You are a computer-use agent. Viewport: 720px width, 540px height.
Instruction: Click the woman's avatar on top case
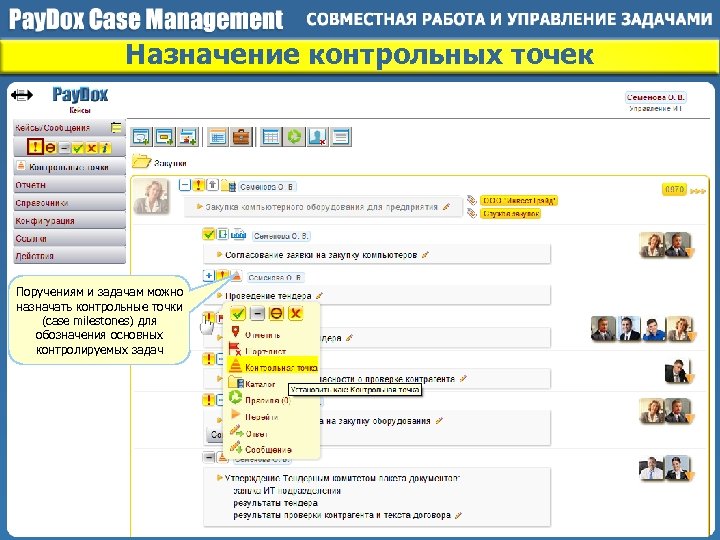pos(151,197)
